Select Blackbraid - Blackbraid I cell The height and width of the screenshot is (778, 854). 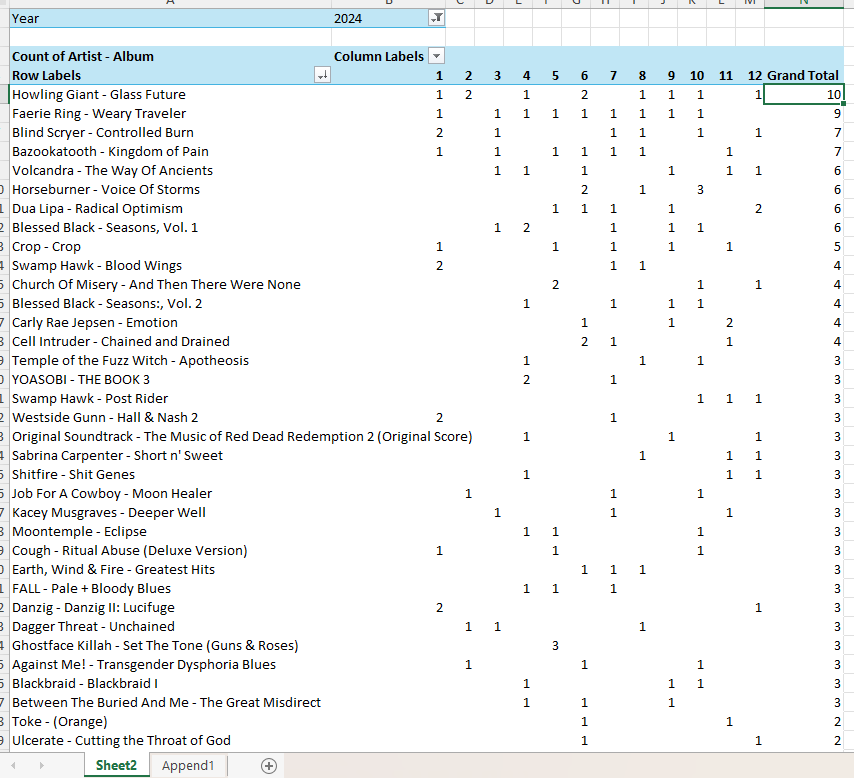pos(170,683)
